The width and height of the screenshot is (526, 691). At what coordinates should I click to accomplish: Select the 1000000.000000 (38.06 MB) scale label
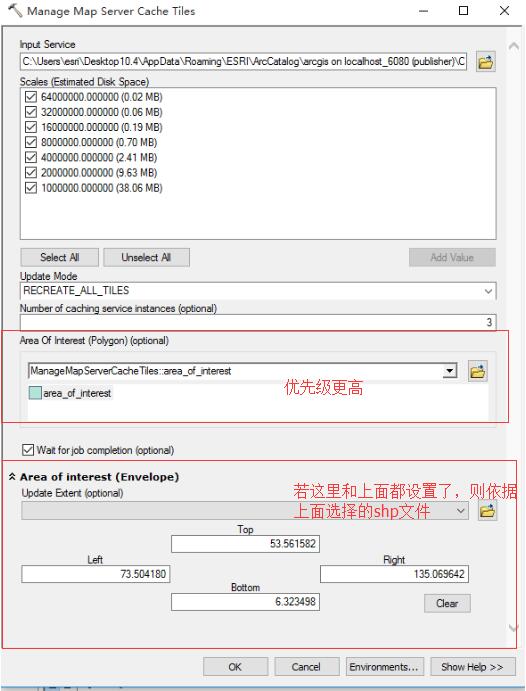pyautogui.click(x=102, y=188)
